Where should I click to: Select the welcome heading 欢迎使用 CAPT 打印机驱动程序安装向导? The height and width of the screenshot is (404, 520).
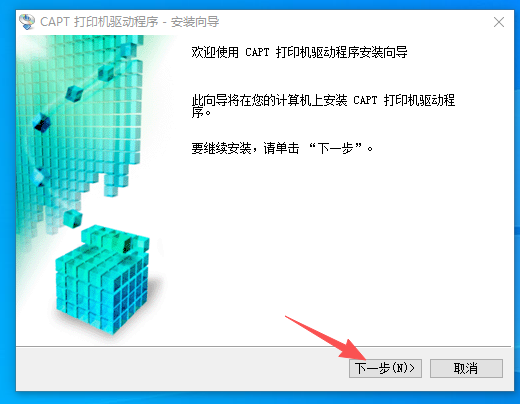coord(299,52)
